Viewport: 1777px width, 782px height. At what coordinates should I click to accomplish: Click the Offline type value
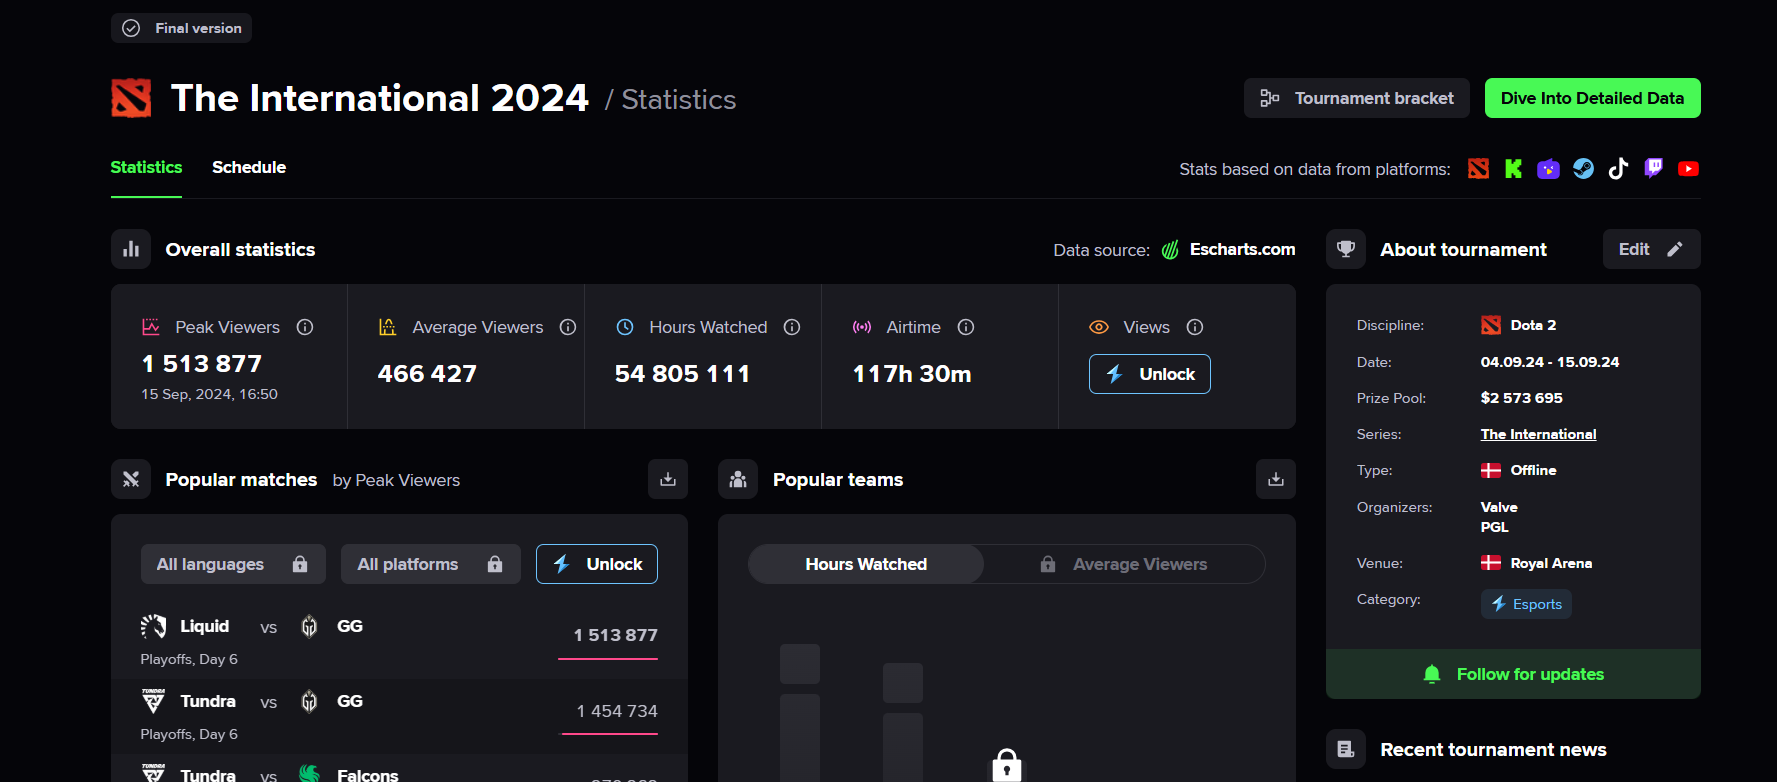pos(1533,470)
